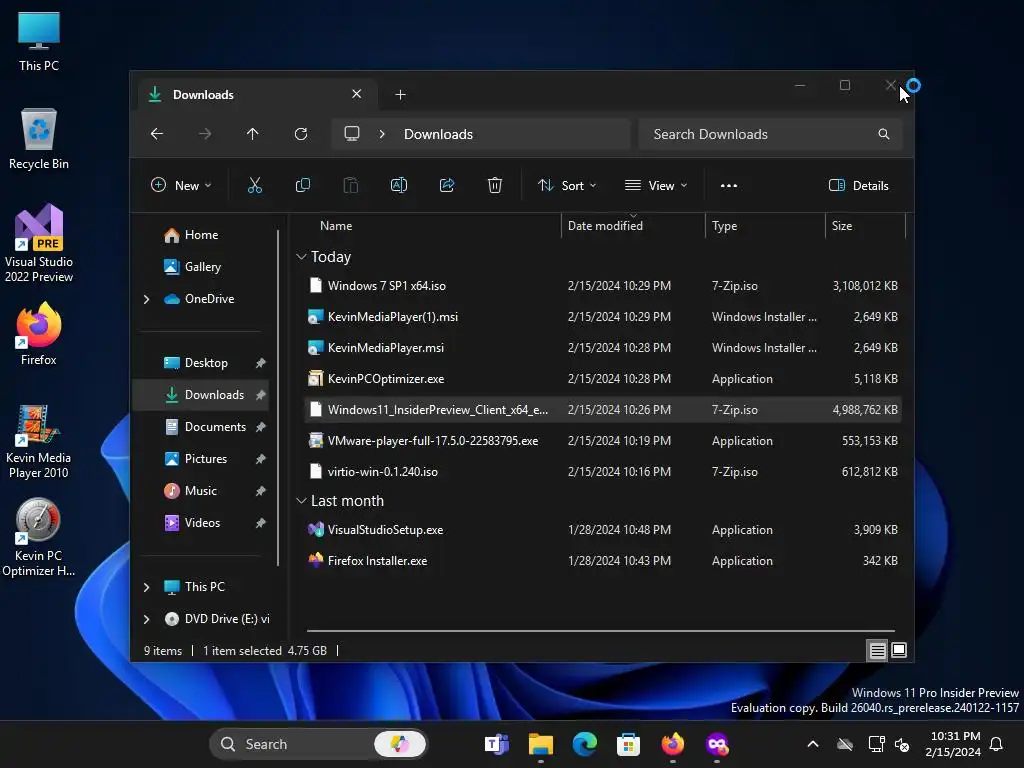Screen dimensions: 1024x768
Task: Go up one folder level
Action: [253, 134]
